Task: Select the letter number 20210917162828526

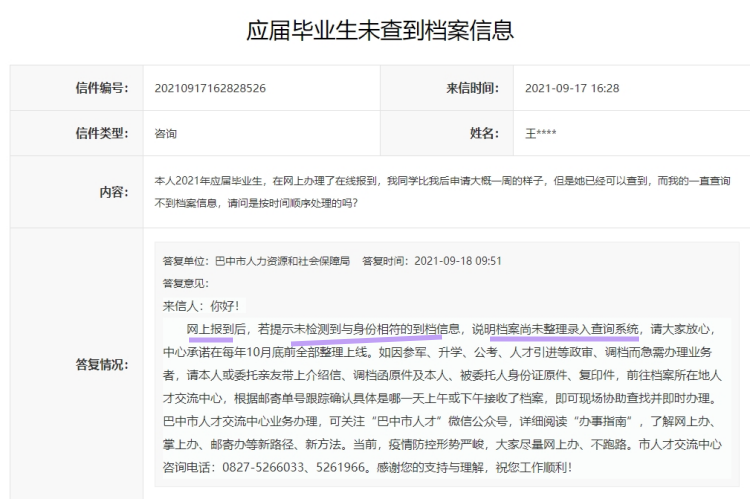Action: click(x=210, y=88)
